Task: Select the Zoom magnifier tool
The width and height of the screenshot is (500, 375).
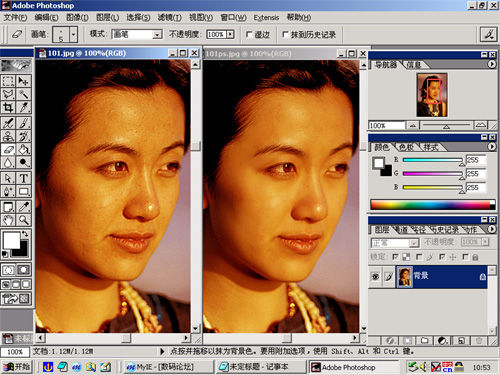Action: click(23, 220)
